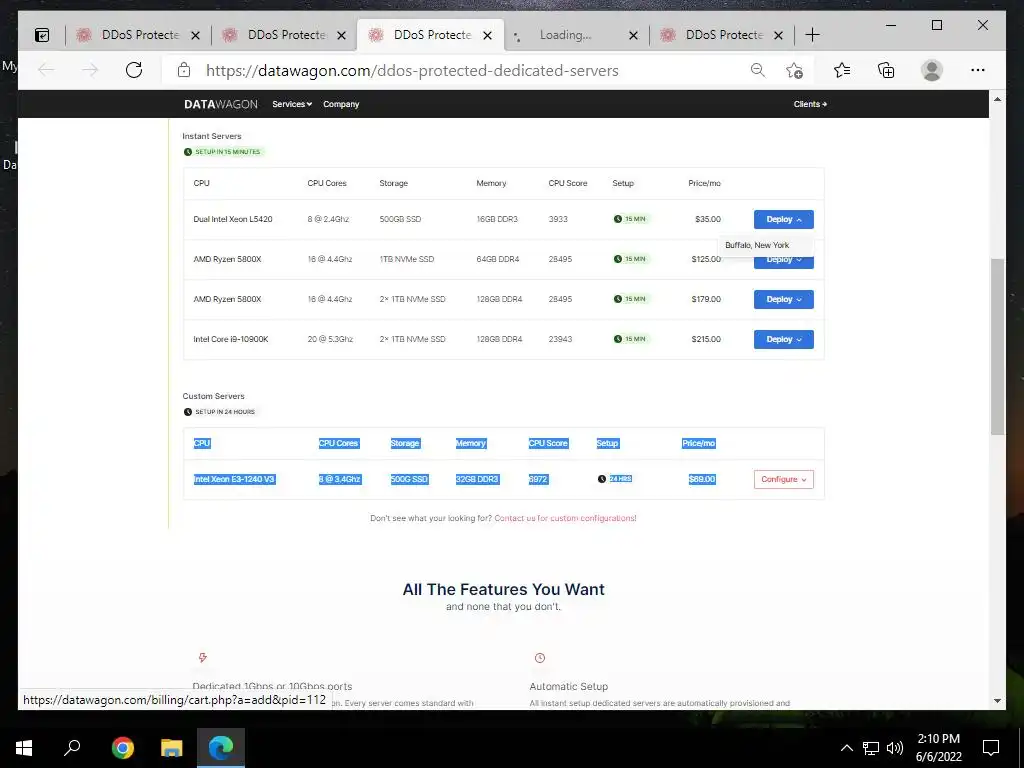Open Google Chrome from the taskbar
The height and width of the screenshot is (768, 1024).
click(123, 748)
